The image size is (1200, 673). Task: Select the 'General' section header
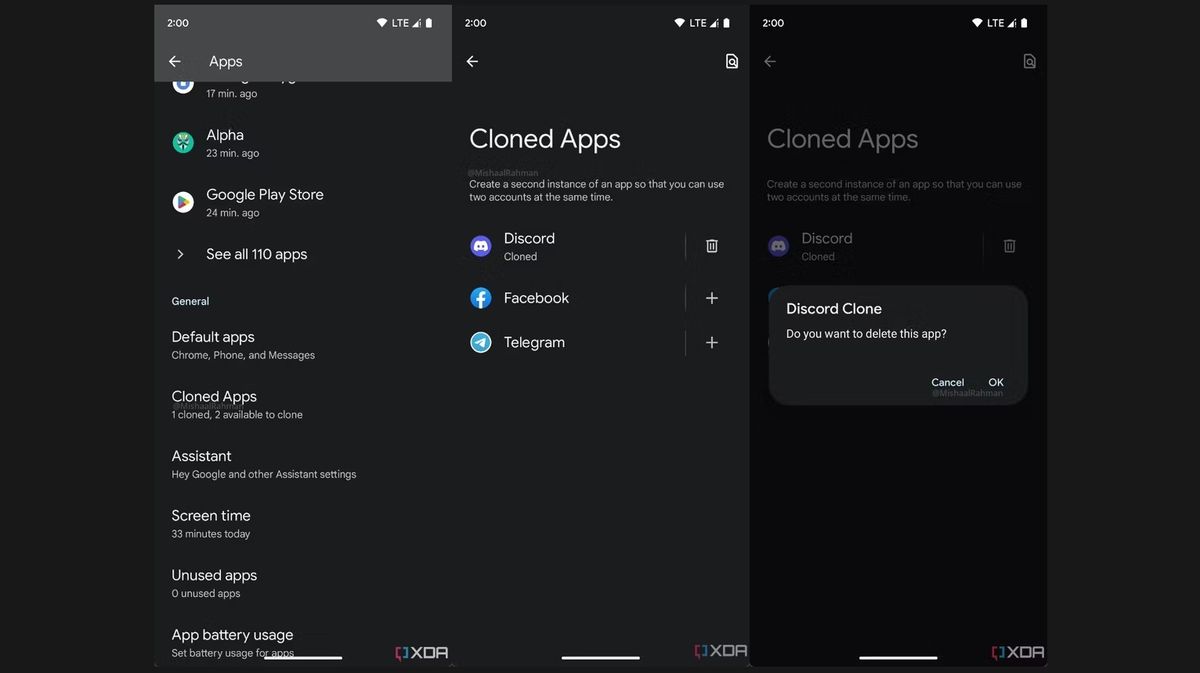coord(190,301)
